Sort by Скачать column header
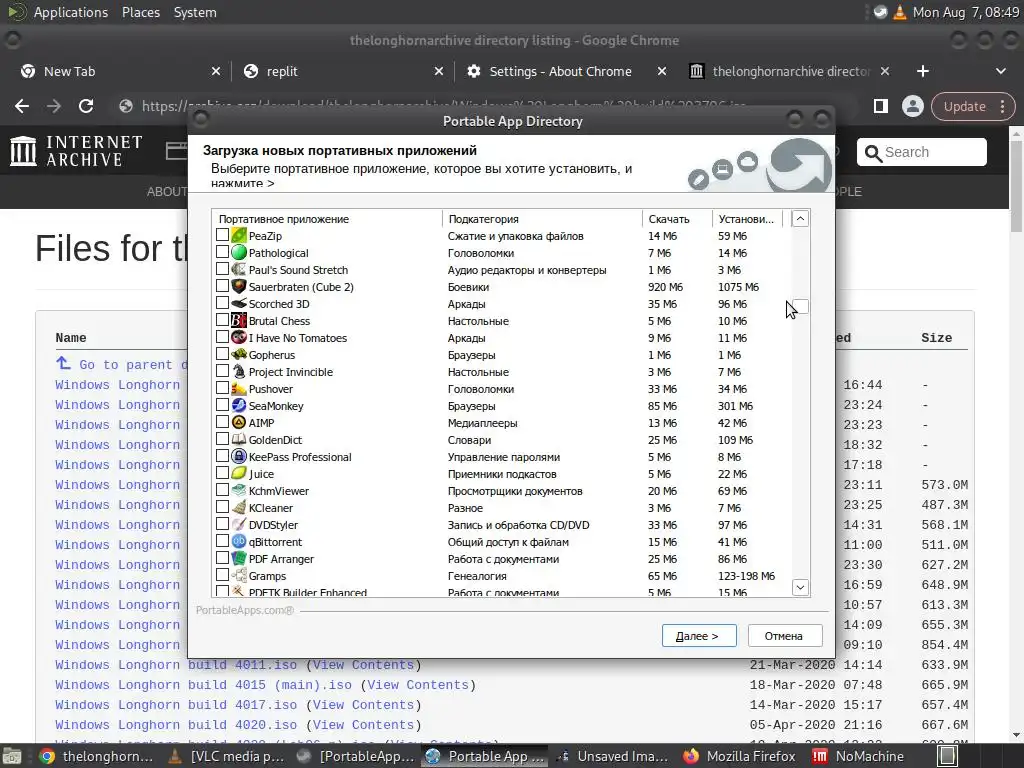 (677, 219)
